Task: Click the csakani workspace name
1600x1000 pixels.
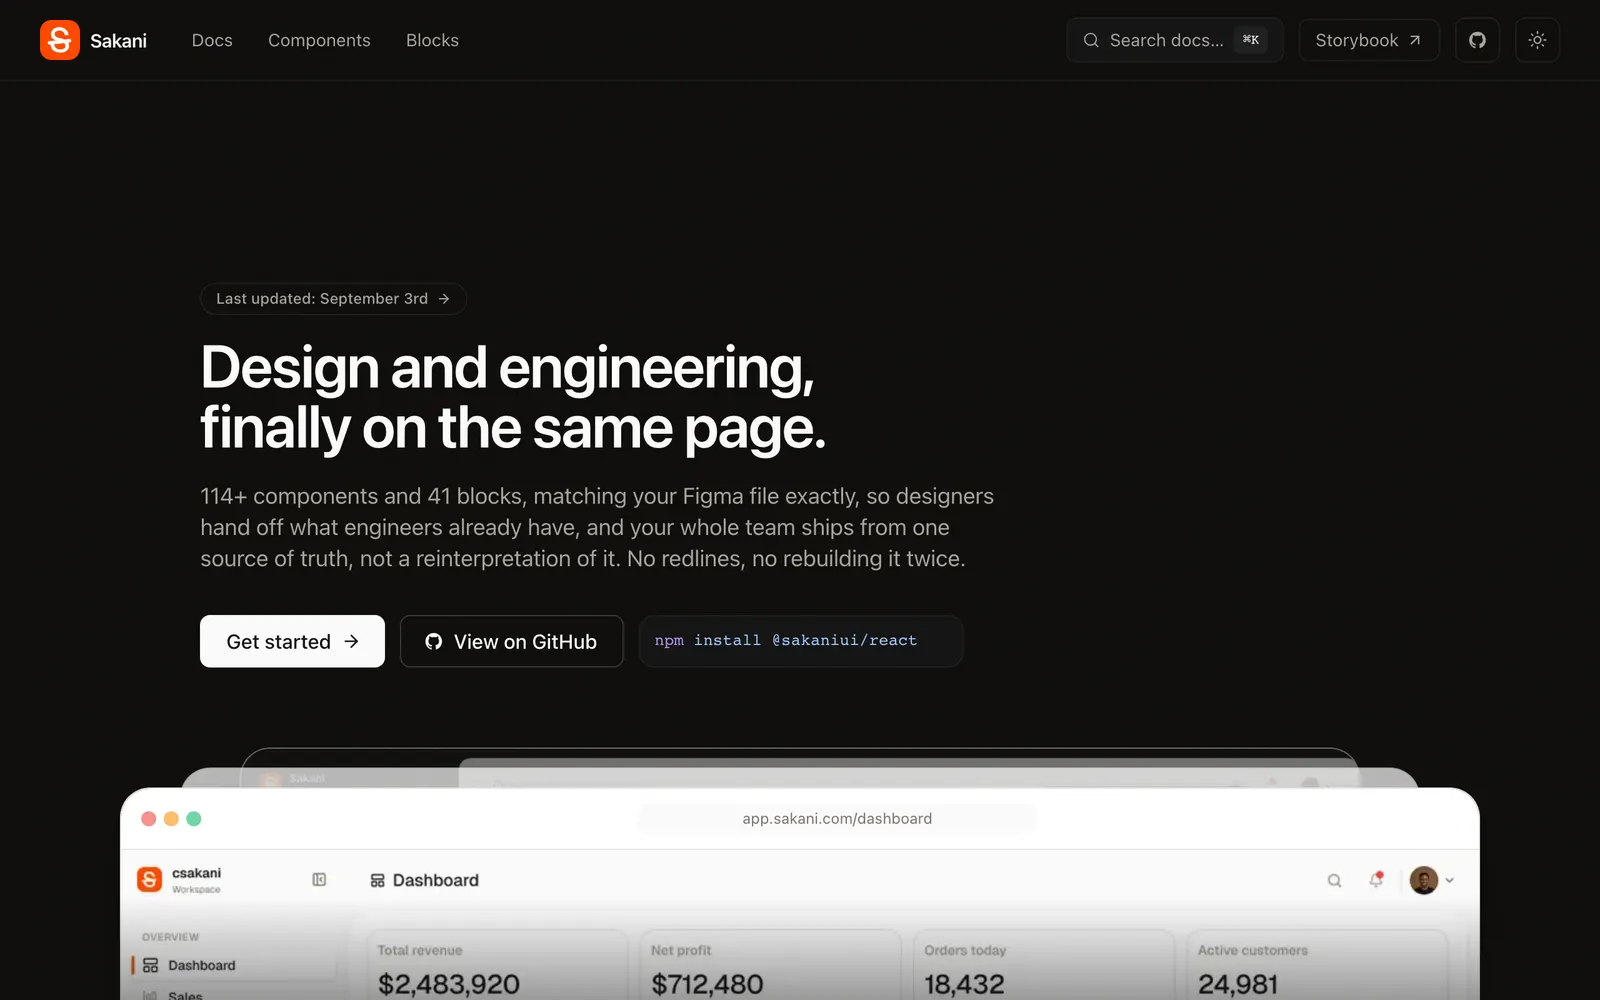Action: pos(196,873)
